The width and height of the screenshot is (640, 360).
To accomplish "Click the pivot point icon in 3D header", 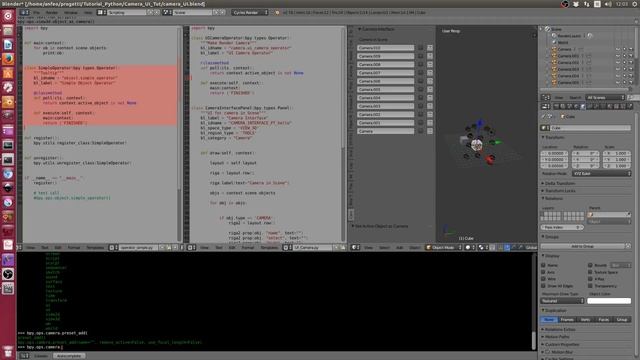I will tap(482, 247).
